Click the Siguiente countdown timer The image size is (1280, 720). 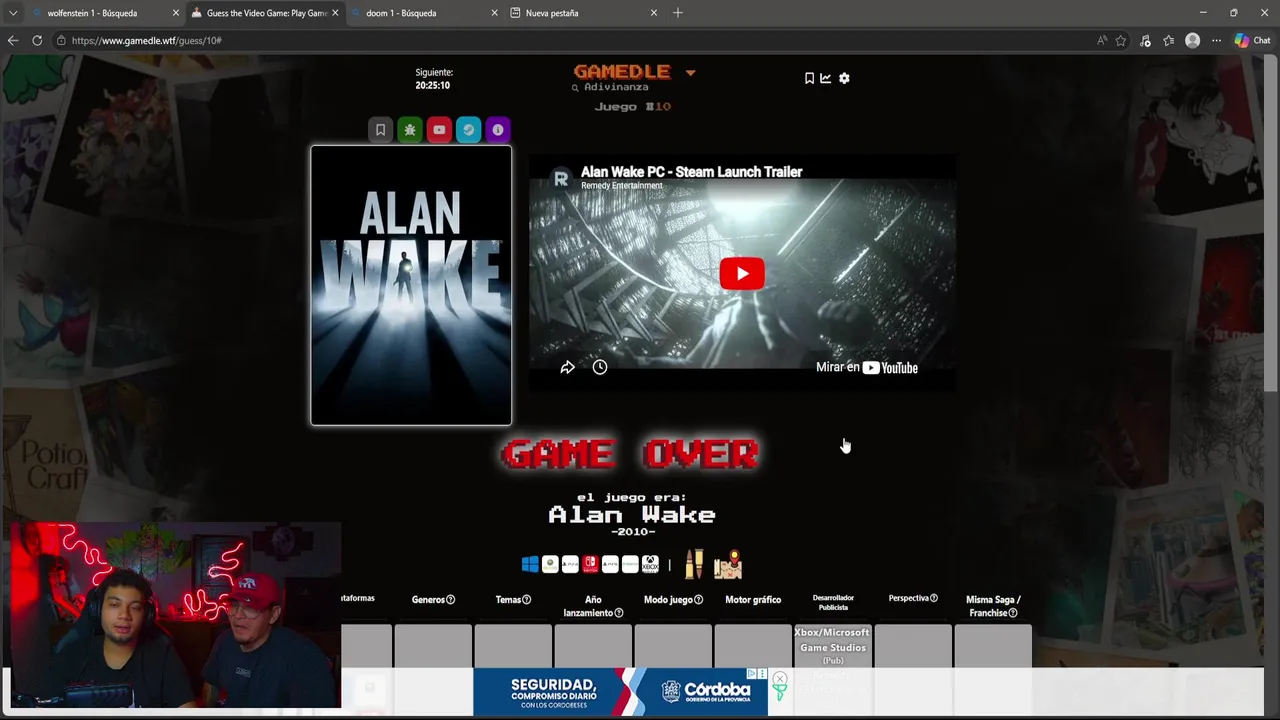434,79
